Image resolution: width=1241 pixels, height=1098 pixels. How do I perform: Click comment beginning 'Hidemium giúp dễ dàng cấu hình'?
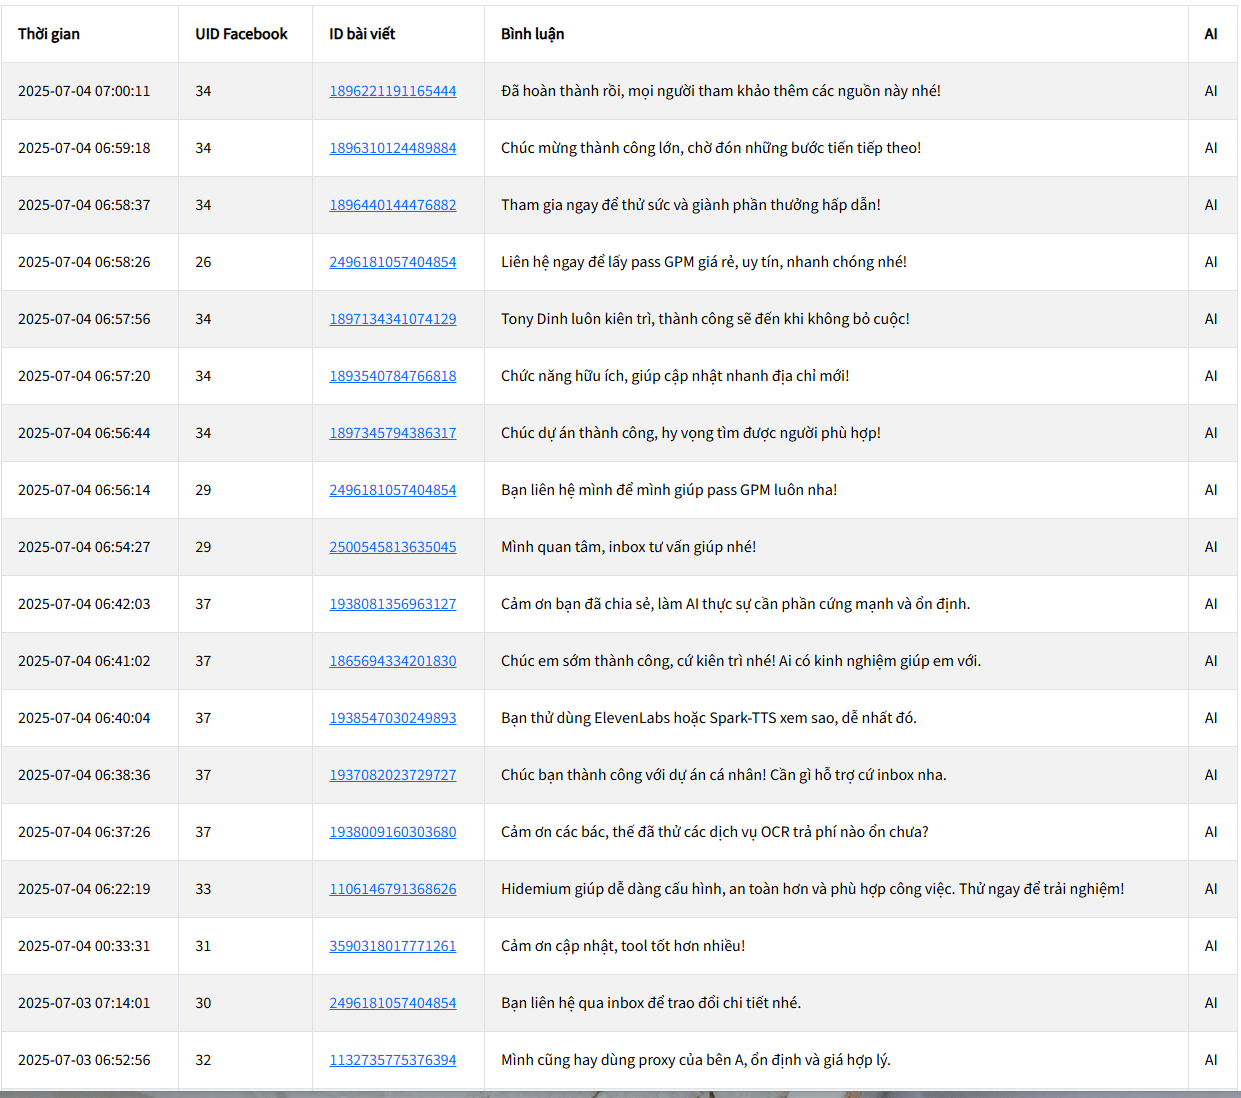coord(813,889)
